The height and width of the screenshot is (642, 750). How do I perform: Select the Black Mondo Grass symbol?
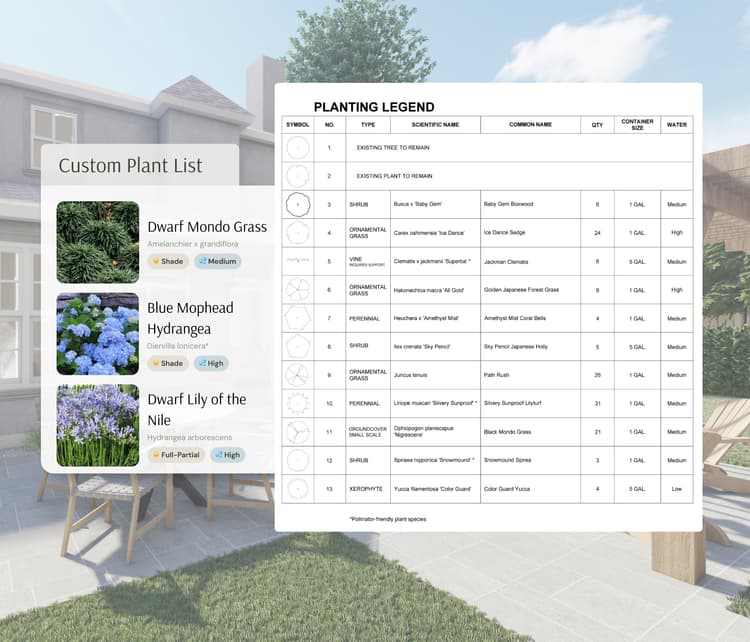[x=297, y=432]
